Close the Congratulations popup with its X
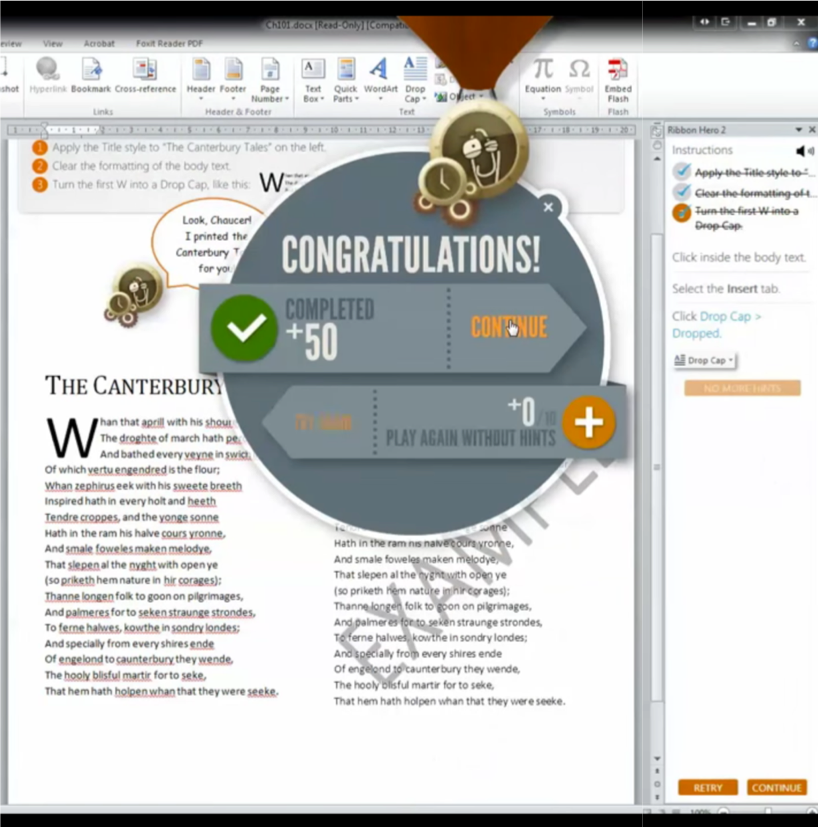 click(x=548, y=207)
